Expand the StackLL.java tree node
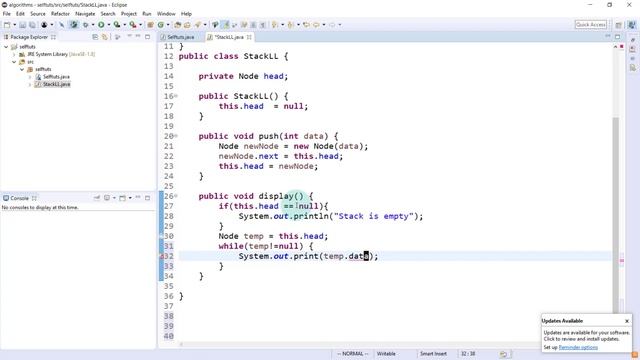This screenshot has height=360, width=640. [30, 84]
